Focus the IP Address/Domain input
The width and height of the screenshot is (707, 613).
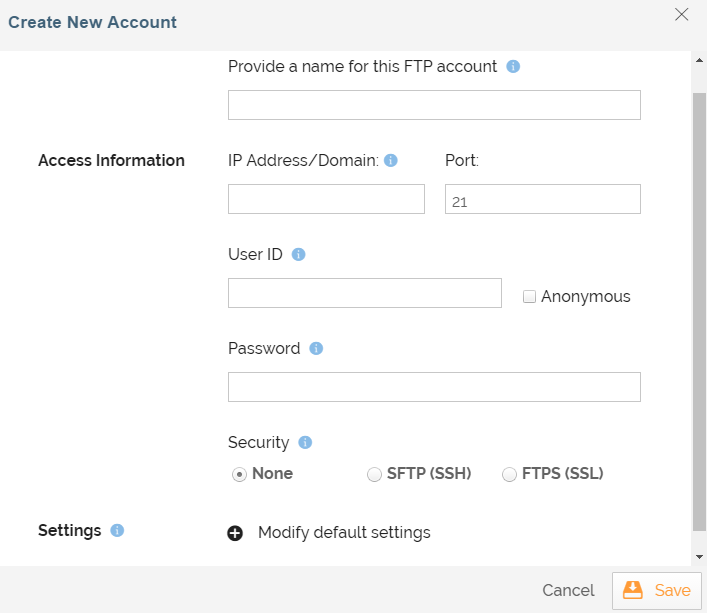pyautogui.click(x=326, y=199)
